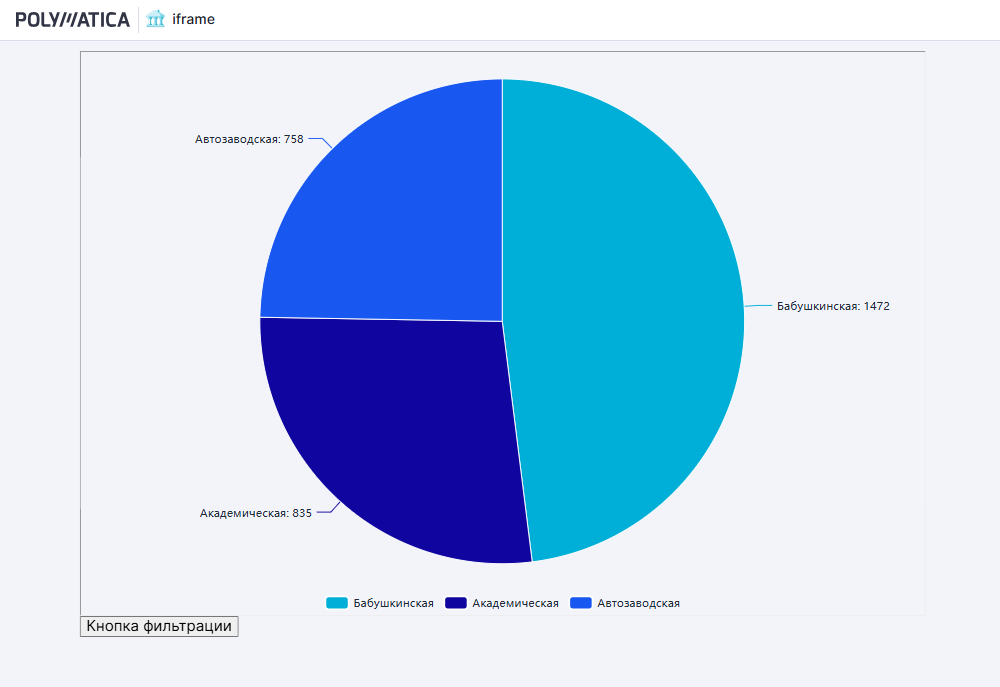Click the cyan Бабушкинская legend swatch

[336, 603]
